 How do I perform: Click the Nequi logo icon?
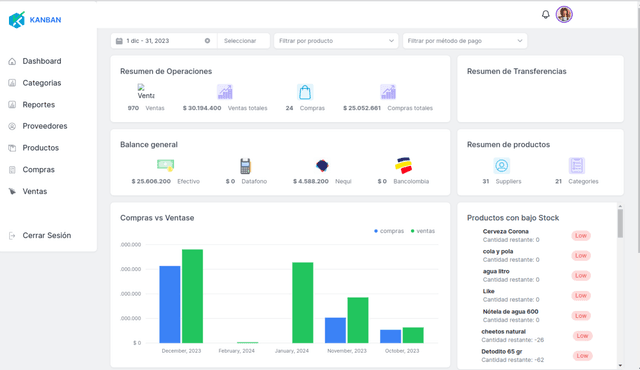click(x=322, y=165)
